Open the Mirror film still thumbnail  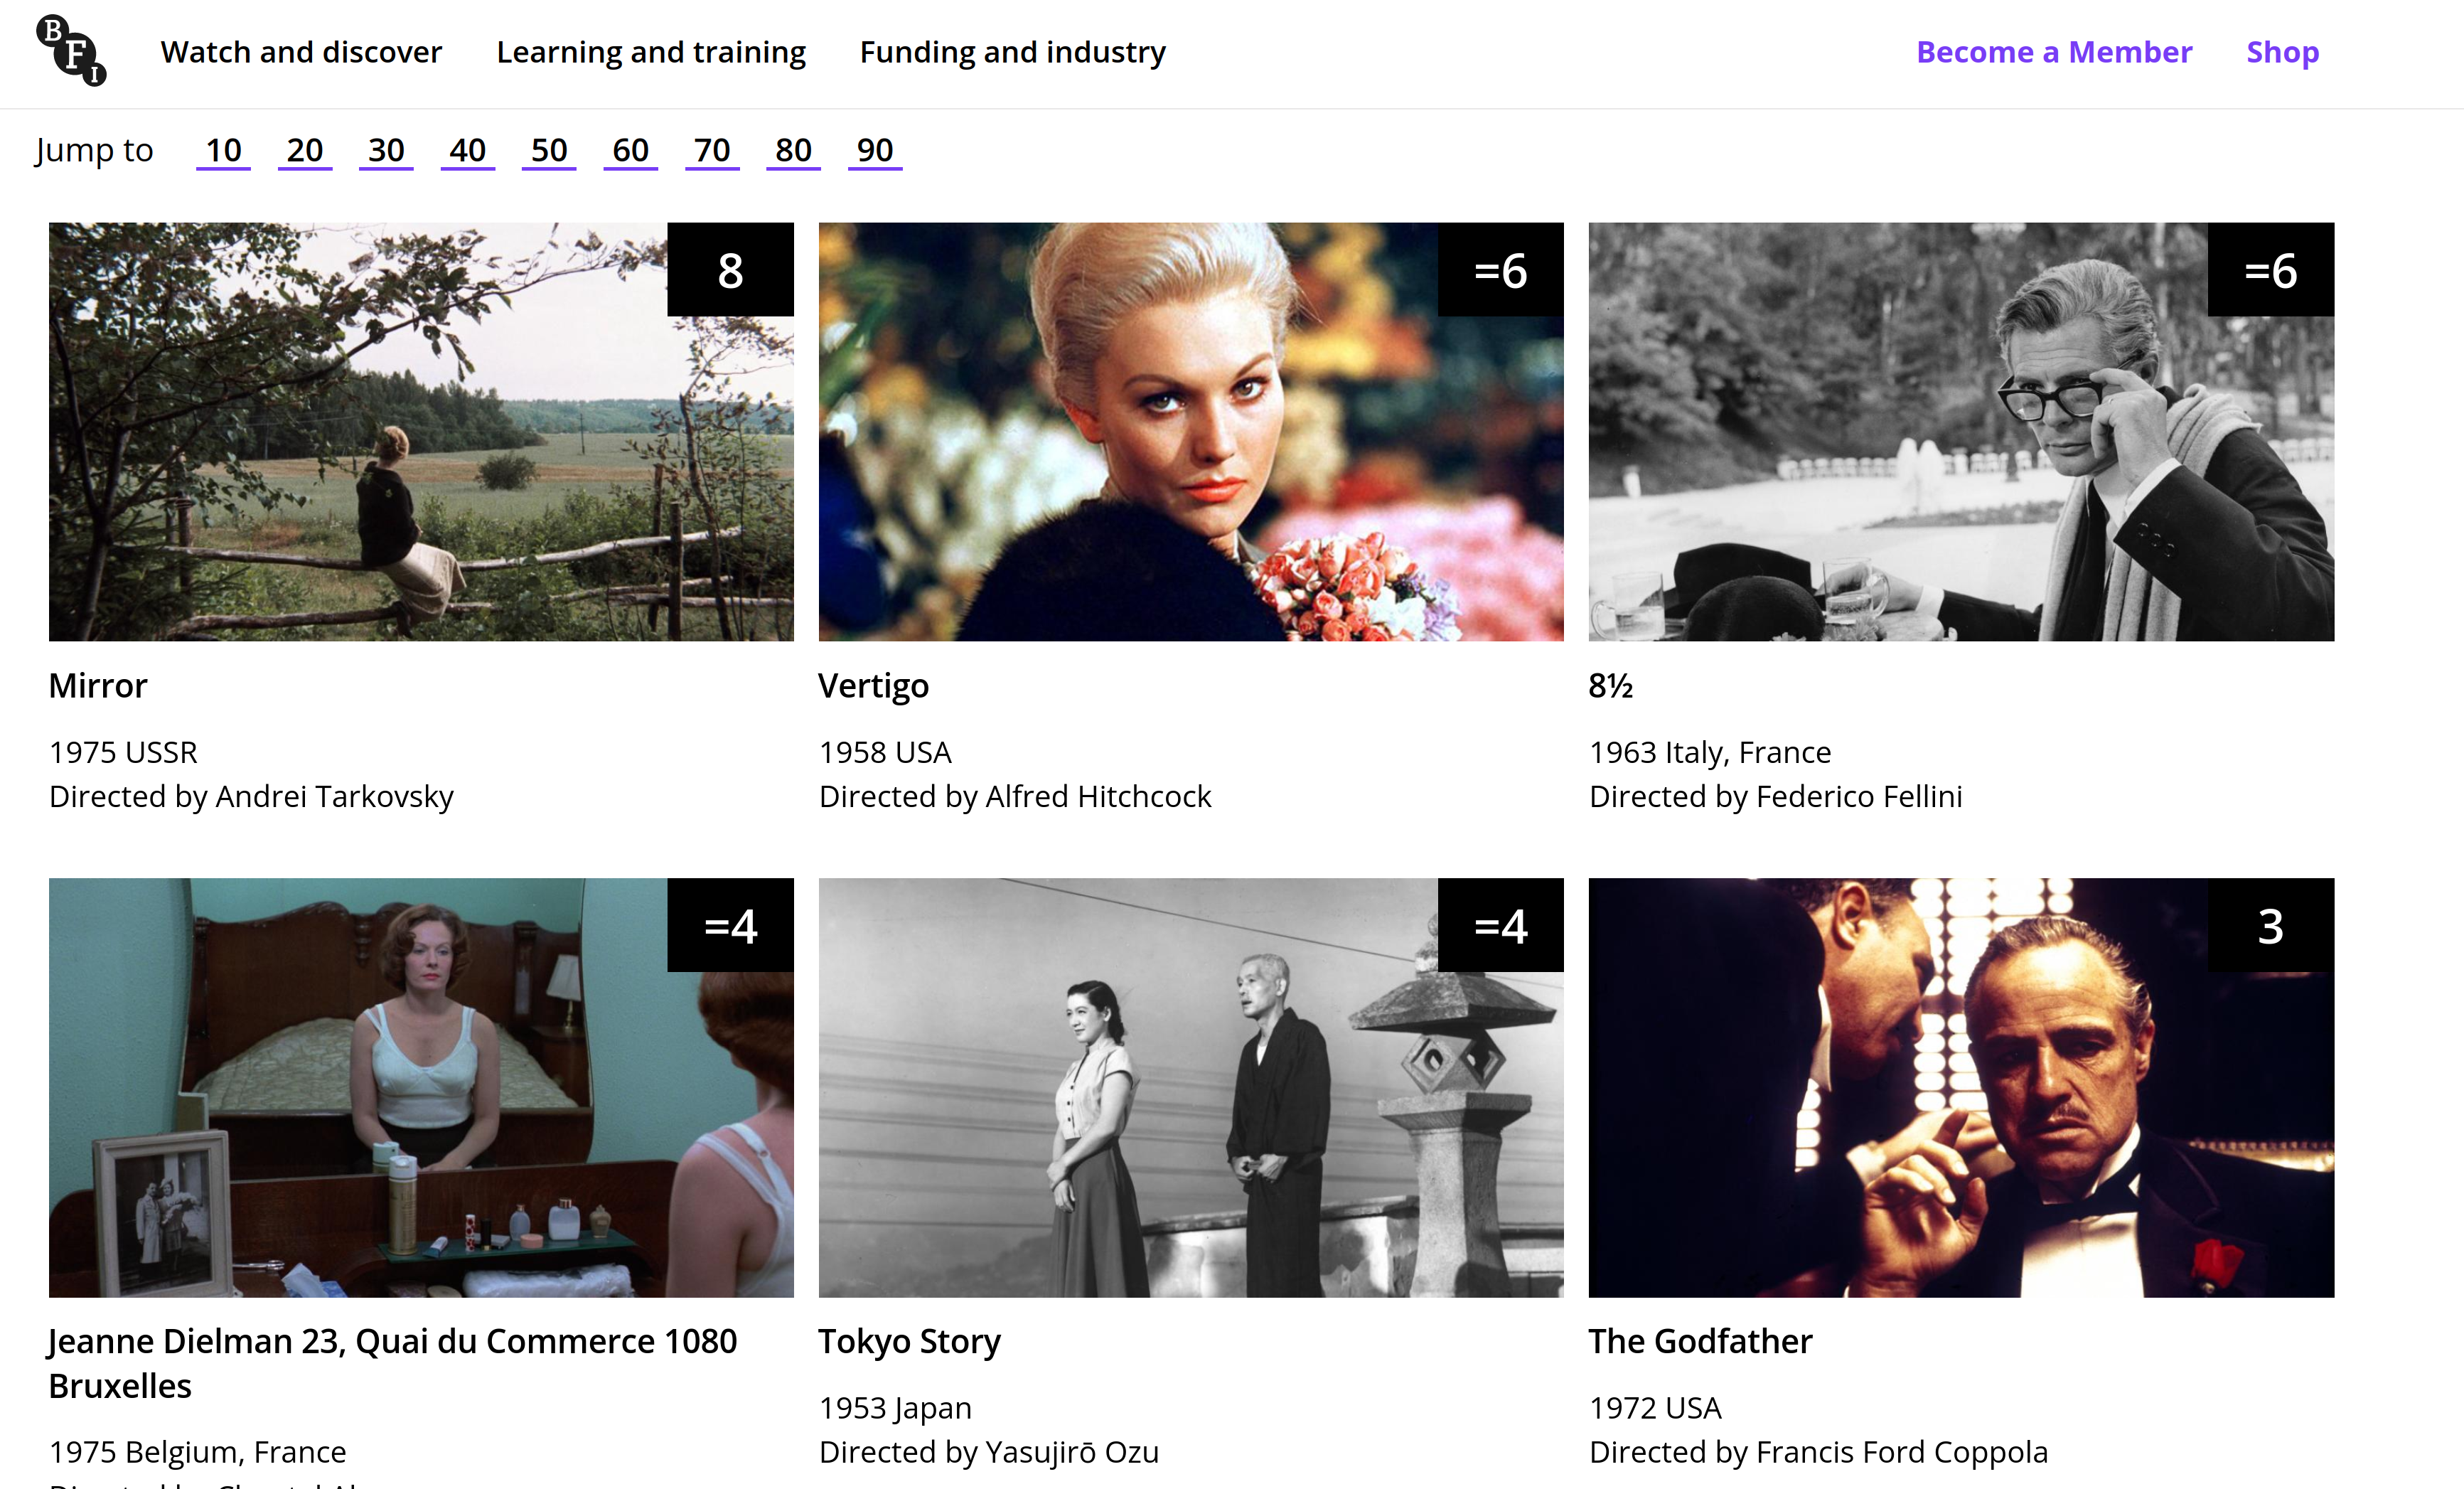(421, 431)
